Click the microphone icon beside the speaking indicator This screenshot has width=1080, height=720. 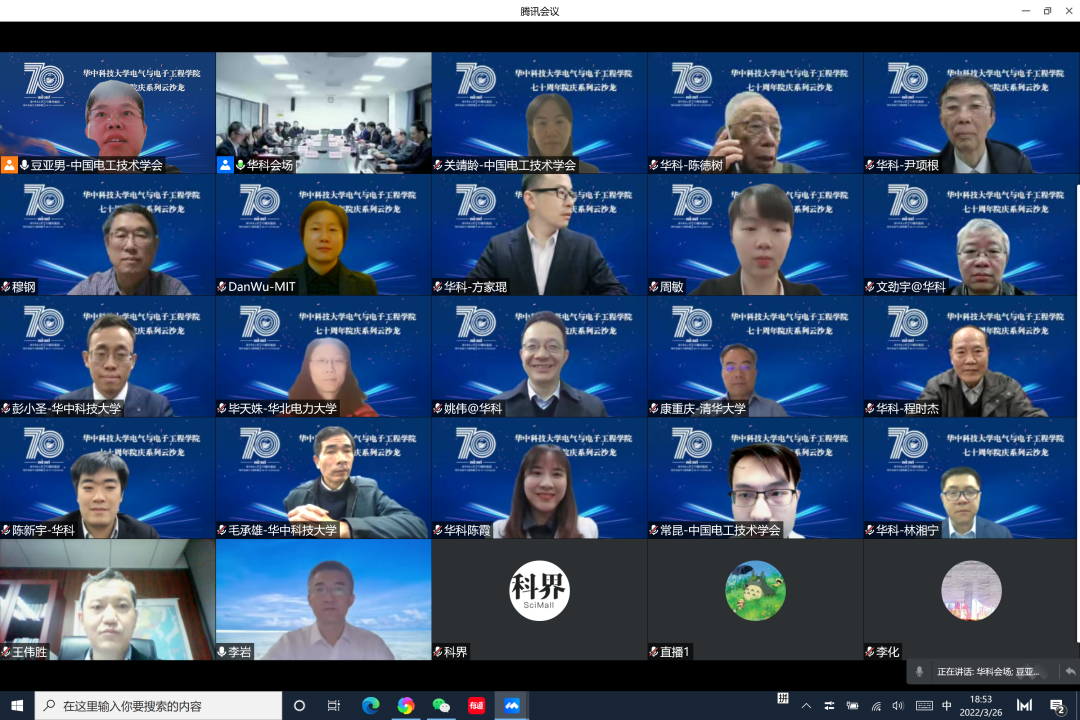[920, 672]
